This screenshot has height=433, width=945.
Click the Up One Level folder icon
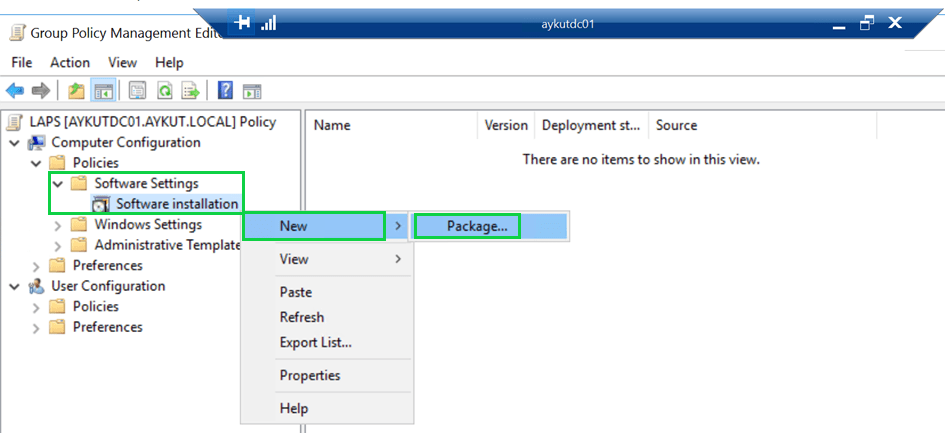(76, 91)
